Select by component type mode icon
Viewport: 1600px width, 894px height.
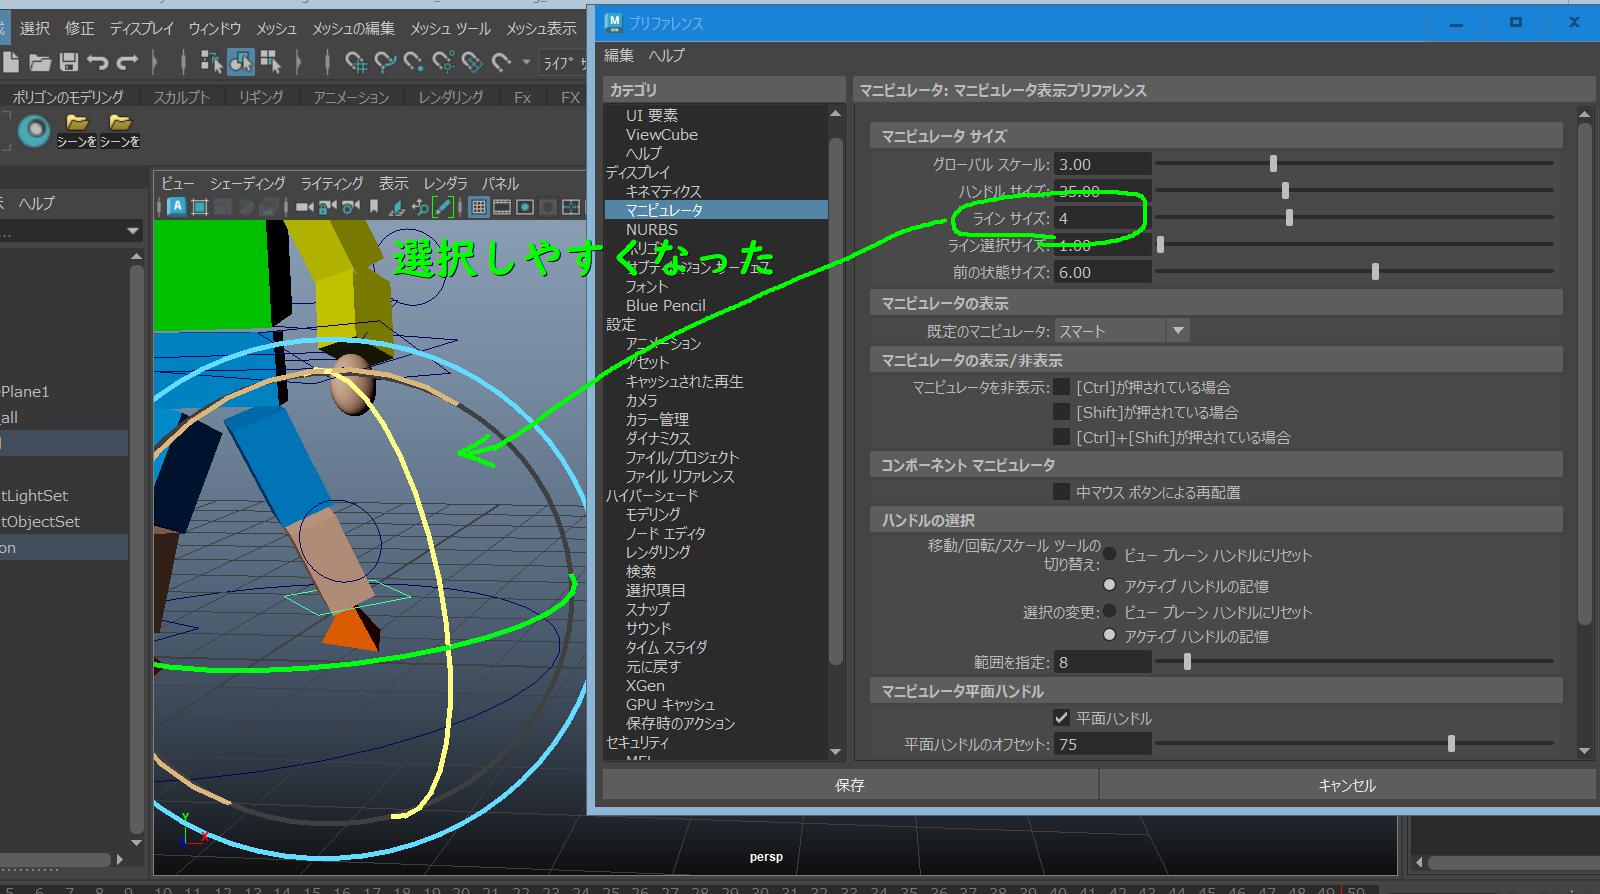click(x=270, y=62)
